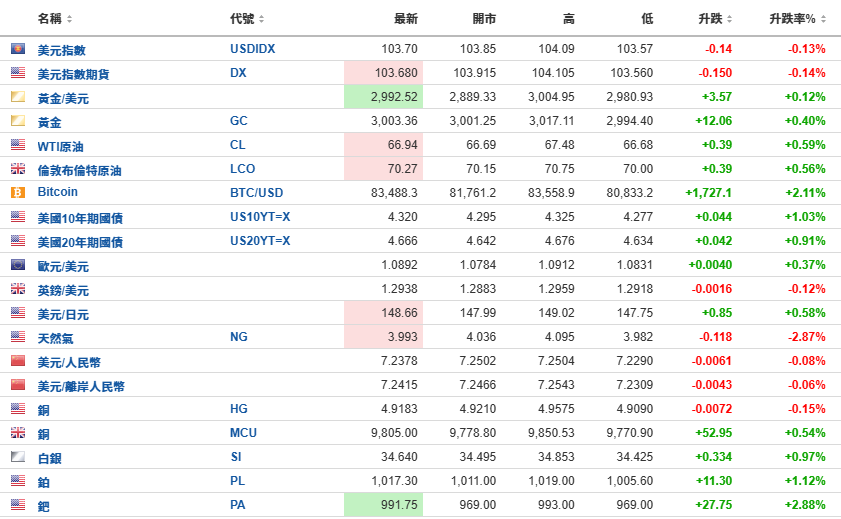Click the EU flag beside 歐元/美元

tap(18, 264)
